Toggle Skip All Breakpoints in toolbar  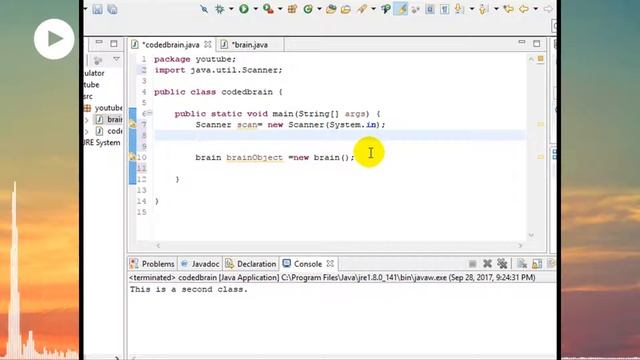(204, 9)
